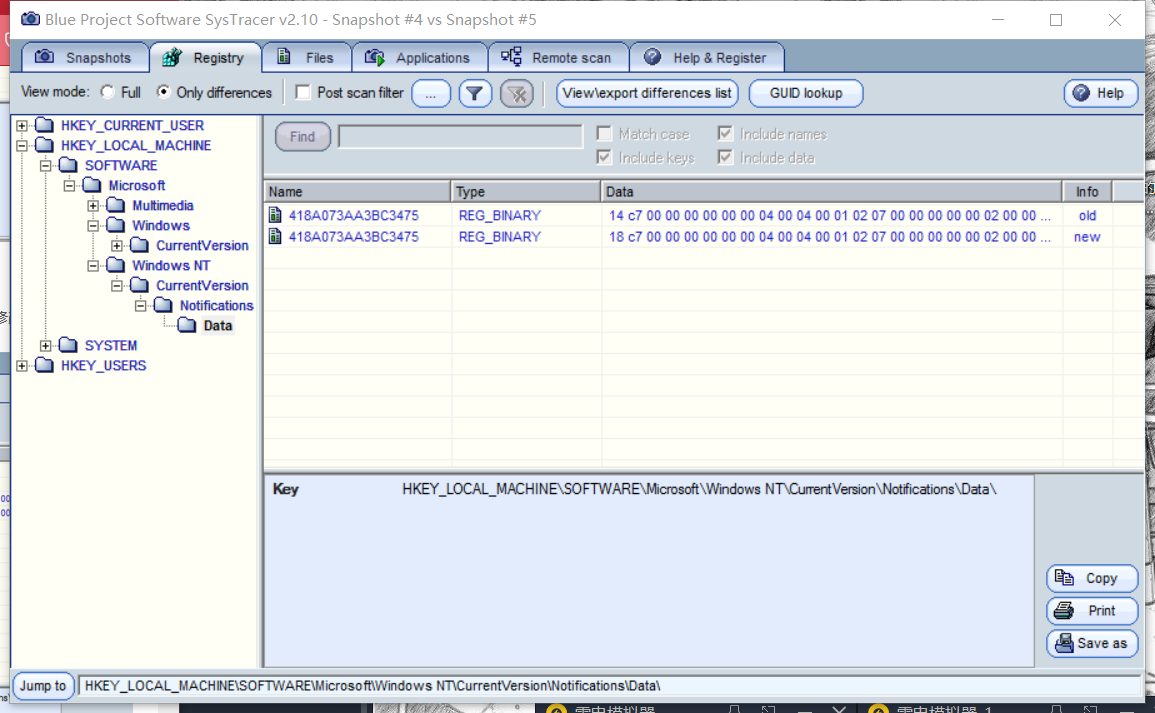Click the Windows NT folder icon

tap(116, 264)
